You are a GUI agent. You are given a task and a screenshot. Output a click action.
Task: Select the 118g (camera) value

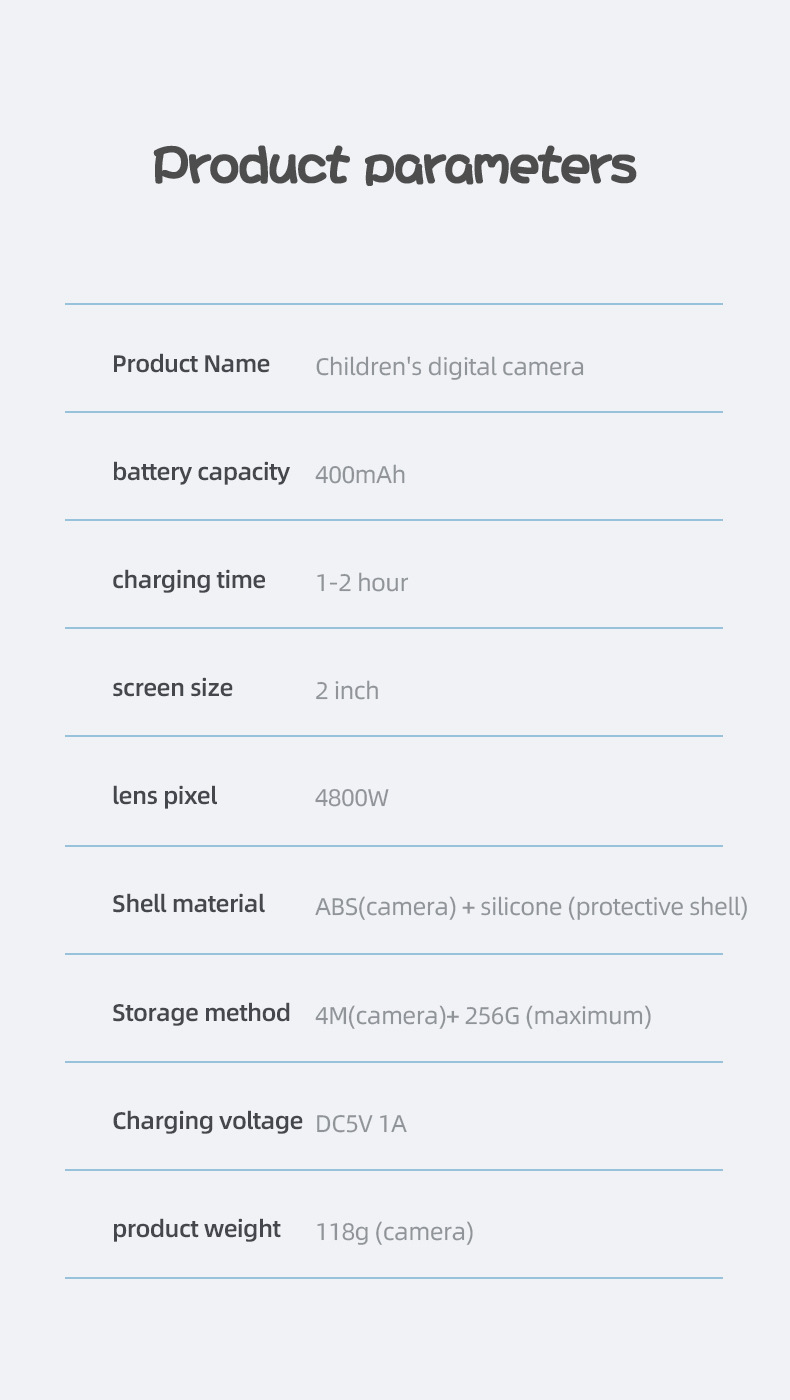[394, 1232]
